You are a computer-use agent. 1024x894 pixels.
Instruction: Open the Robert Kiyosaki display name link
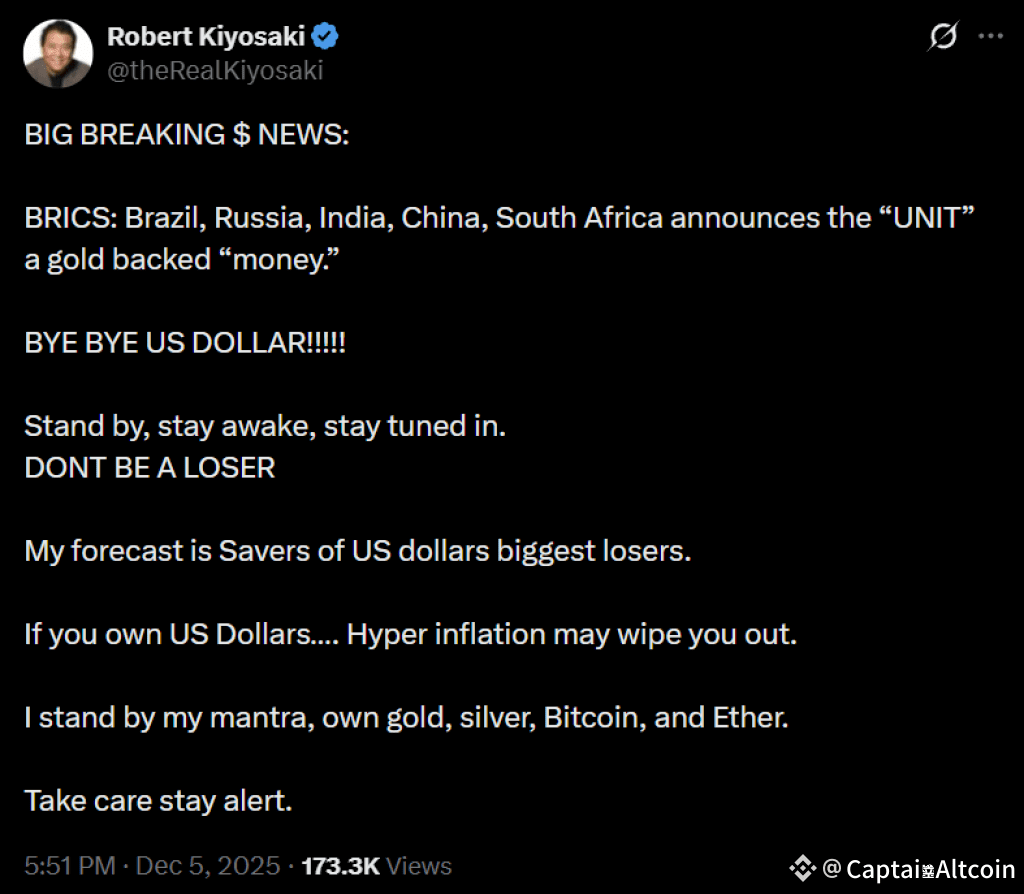tap(208, 37)
